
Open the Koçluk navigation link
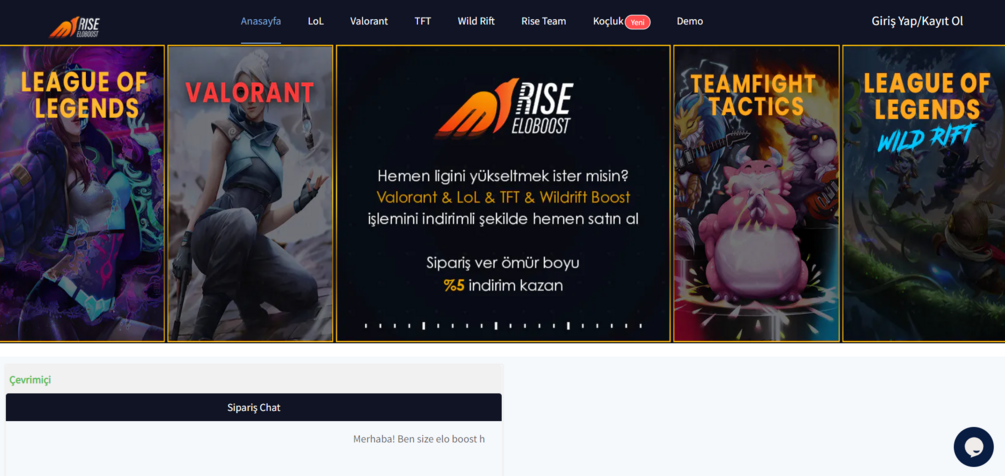pos(608,21)
